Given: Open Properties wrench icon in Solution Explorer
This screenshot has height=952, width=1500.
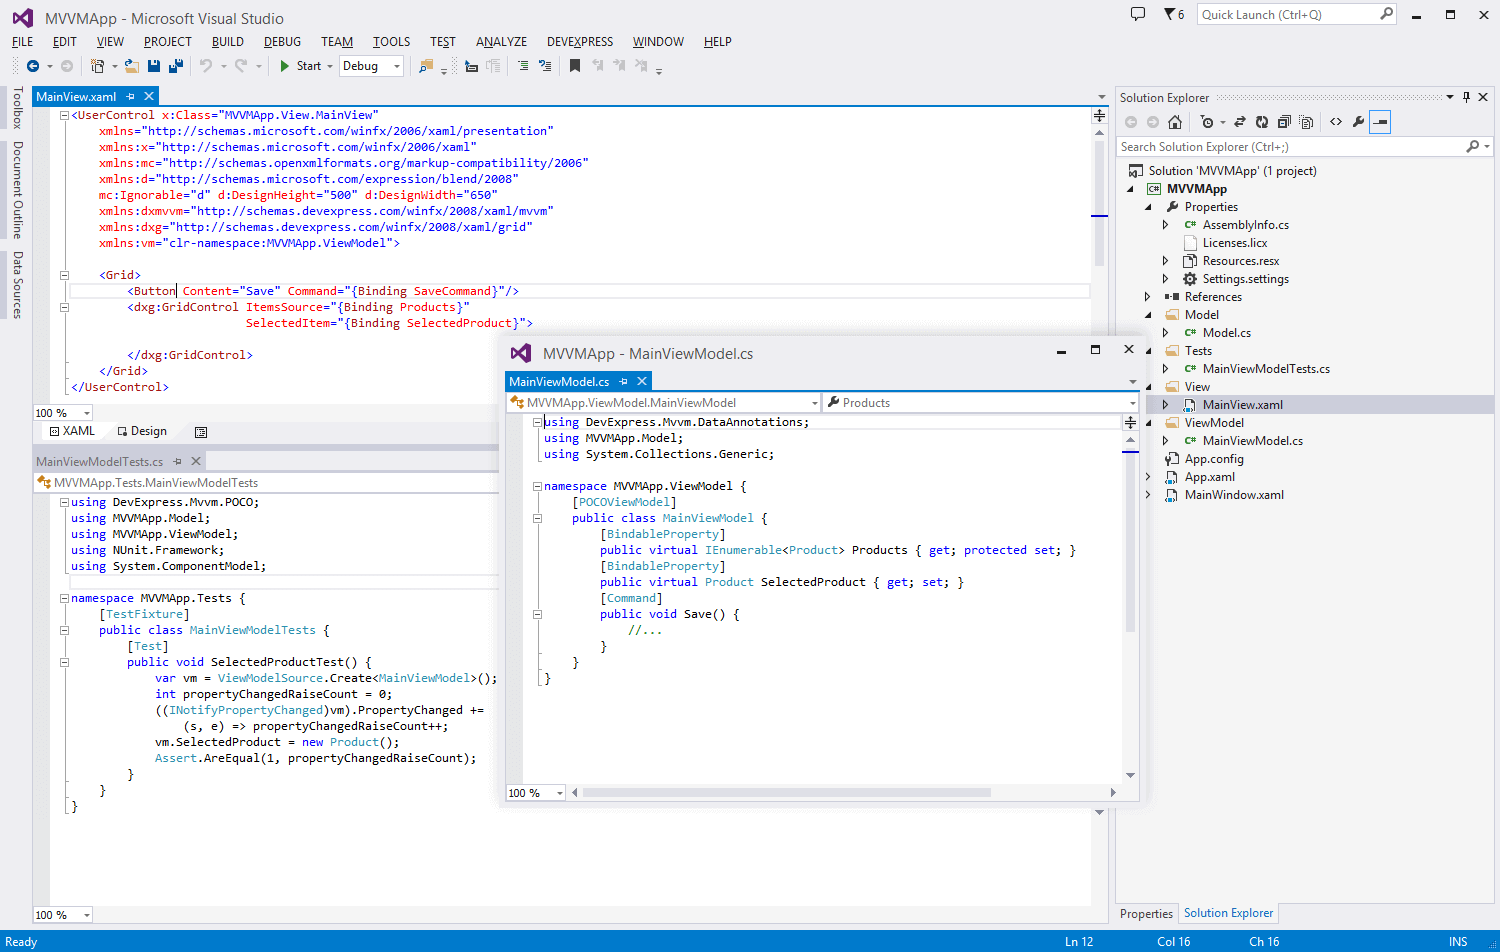Looking at the screenshot, I should [x=1358, y=122].
